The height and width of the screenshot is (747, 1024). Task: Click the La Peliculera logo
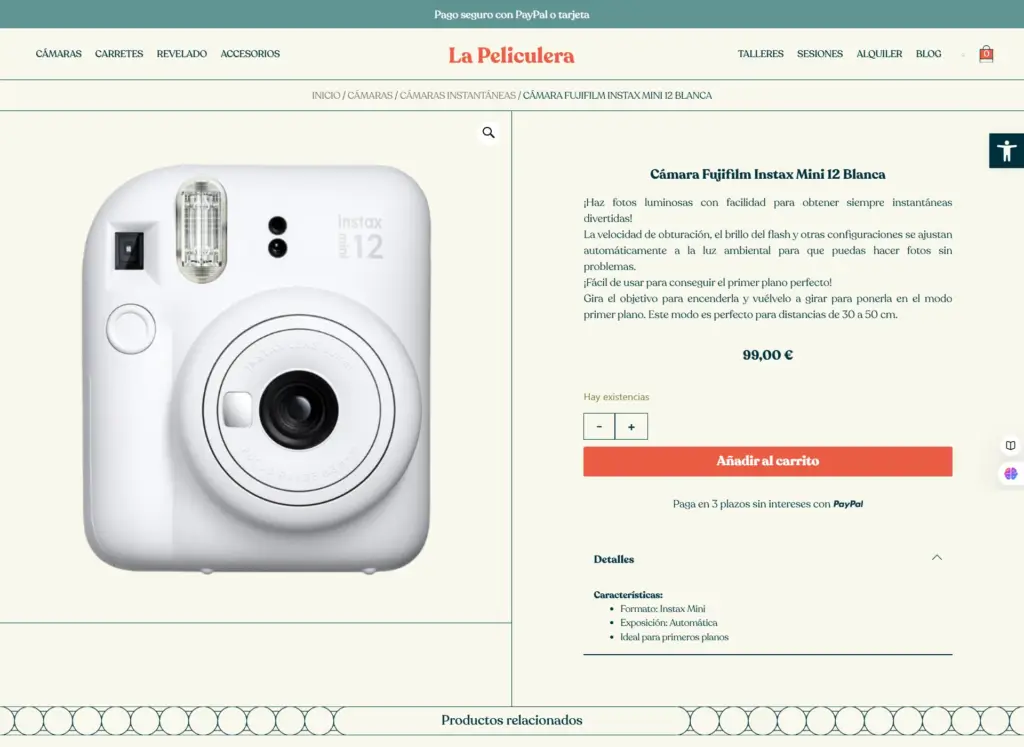[511, 55]
